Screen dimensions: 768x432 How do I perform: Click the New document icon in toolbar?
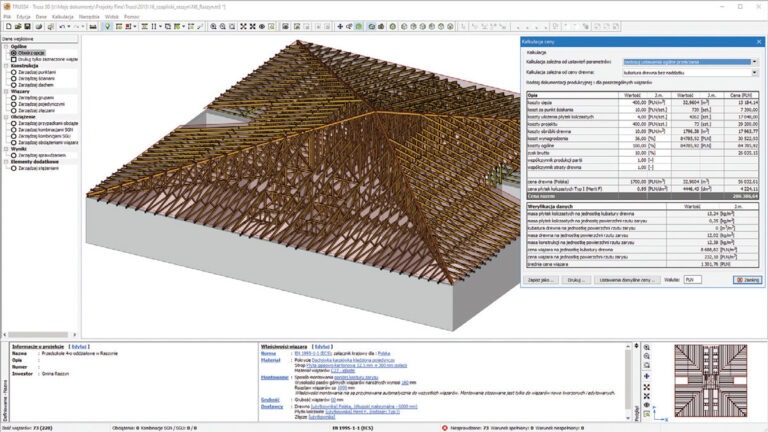[x=8, y=26]
